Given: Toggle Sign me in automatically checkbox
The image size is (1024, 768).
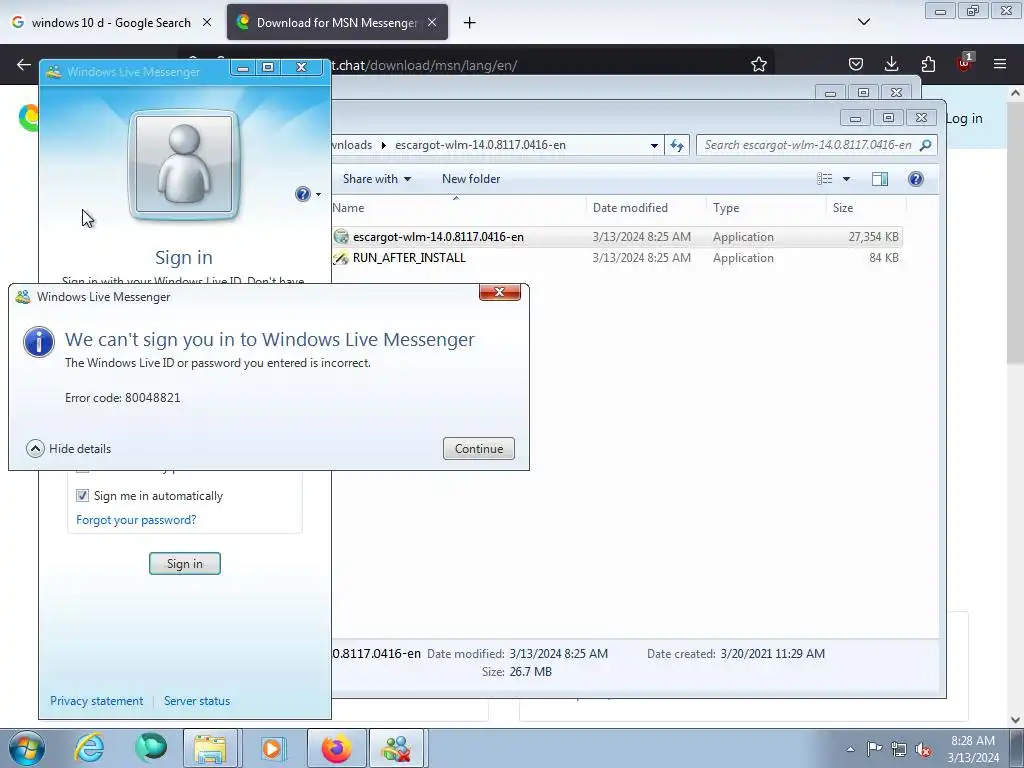Looking at the screenshot, I should pos(82,496).
